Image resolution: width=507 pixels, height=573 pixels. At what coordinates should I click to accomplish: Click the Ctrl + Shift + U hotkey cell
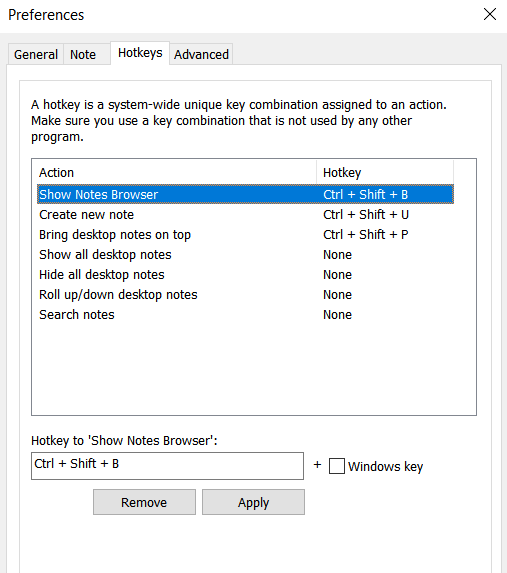(366, 215)
